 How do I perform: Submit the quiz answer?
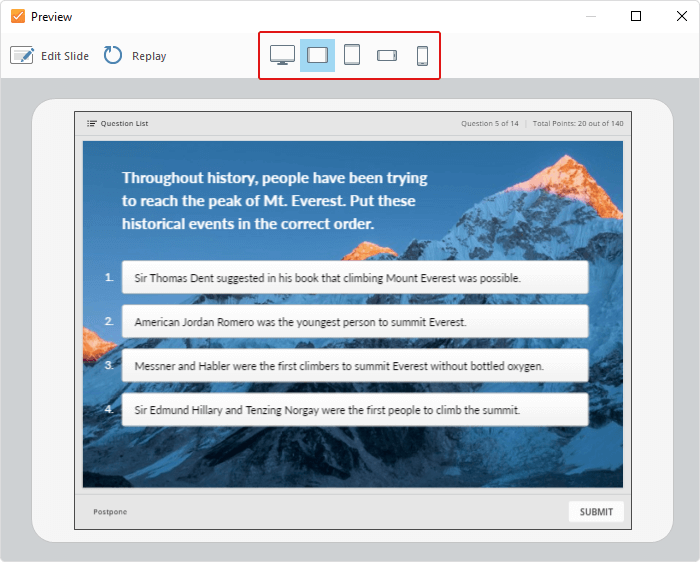(596, 512)
